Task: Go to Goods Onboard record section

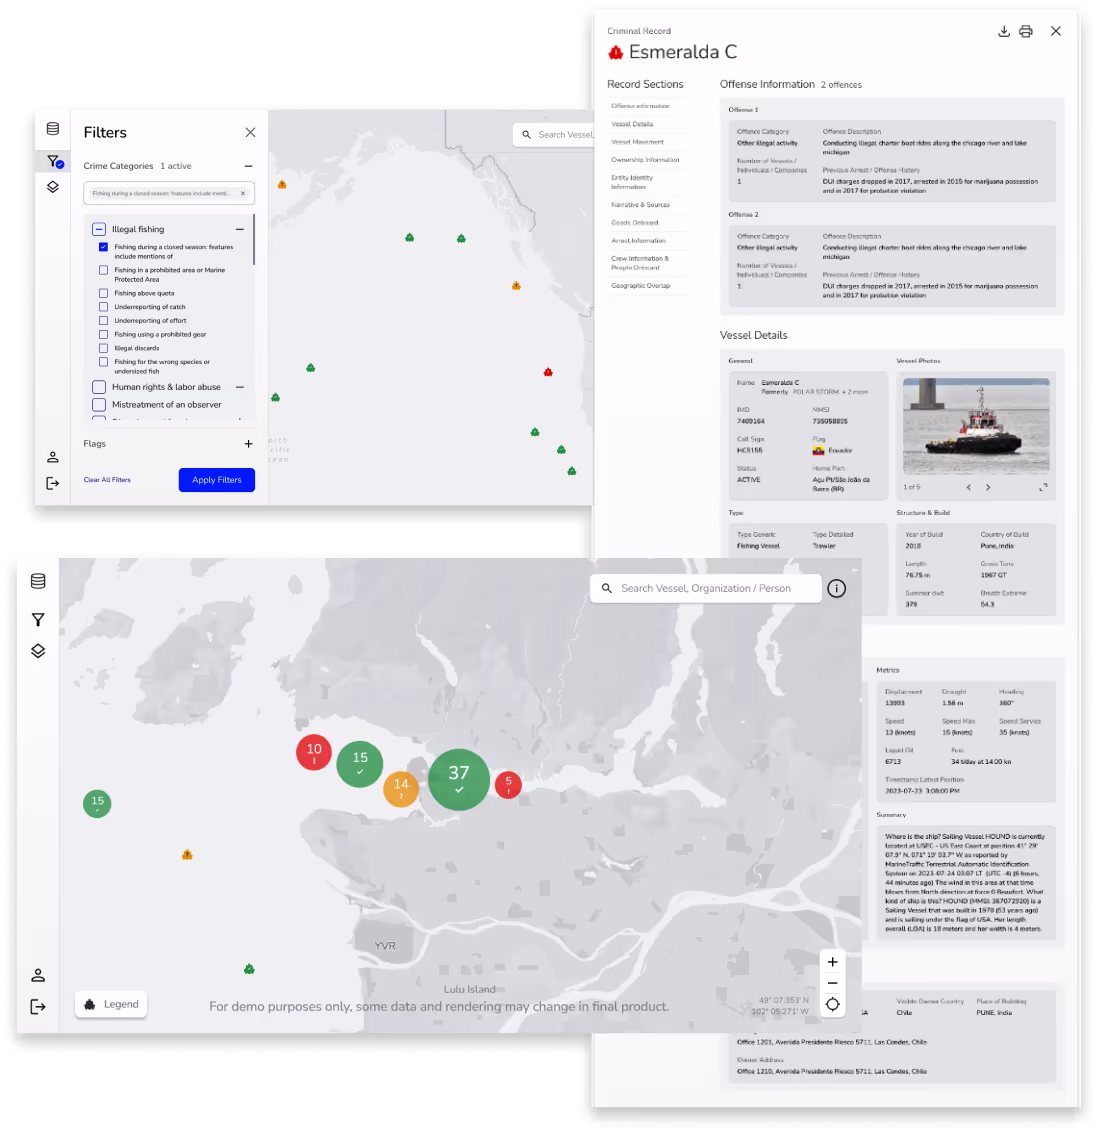Action: [x=635, y=223]
